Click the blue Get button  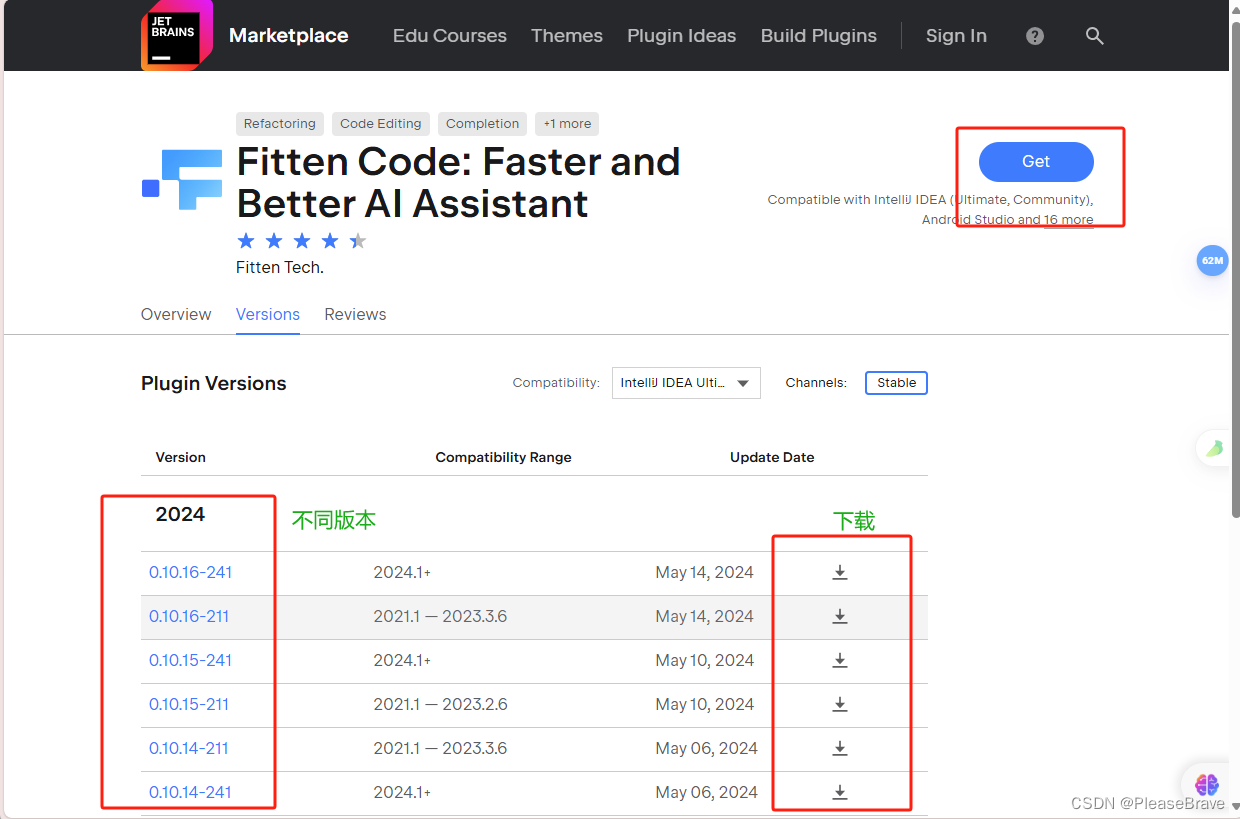tap(1036, 161)
